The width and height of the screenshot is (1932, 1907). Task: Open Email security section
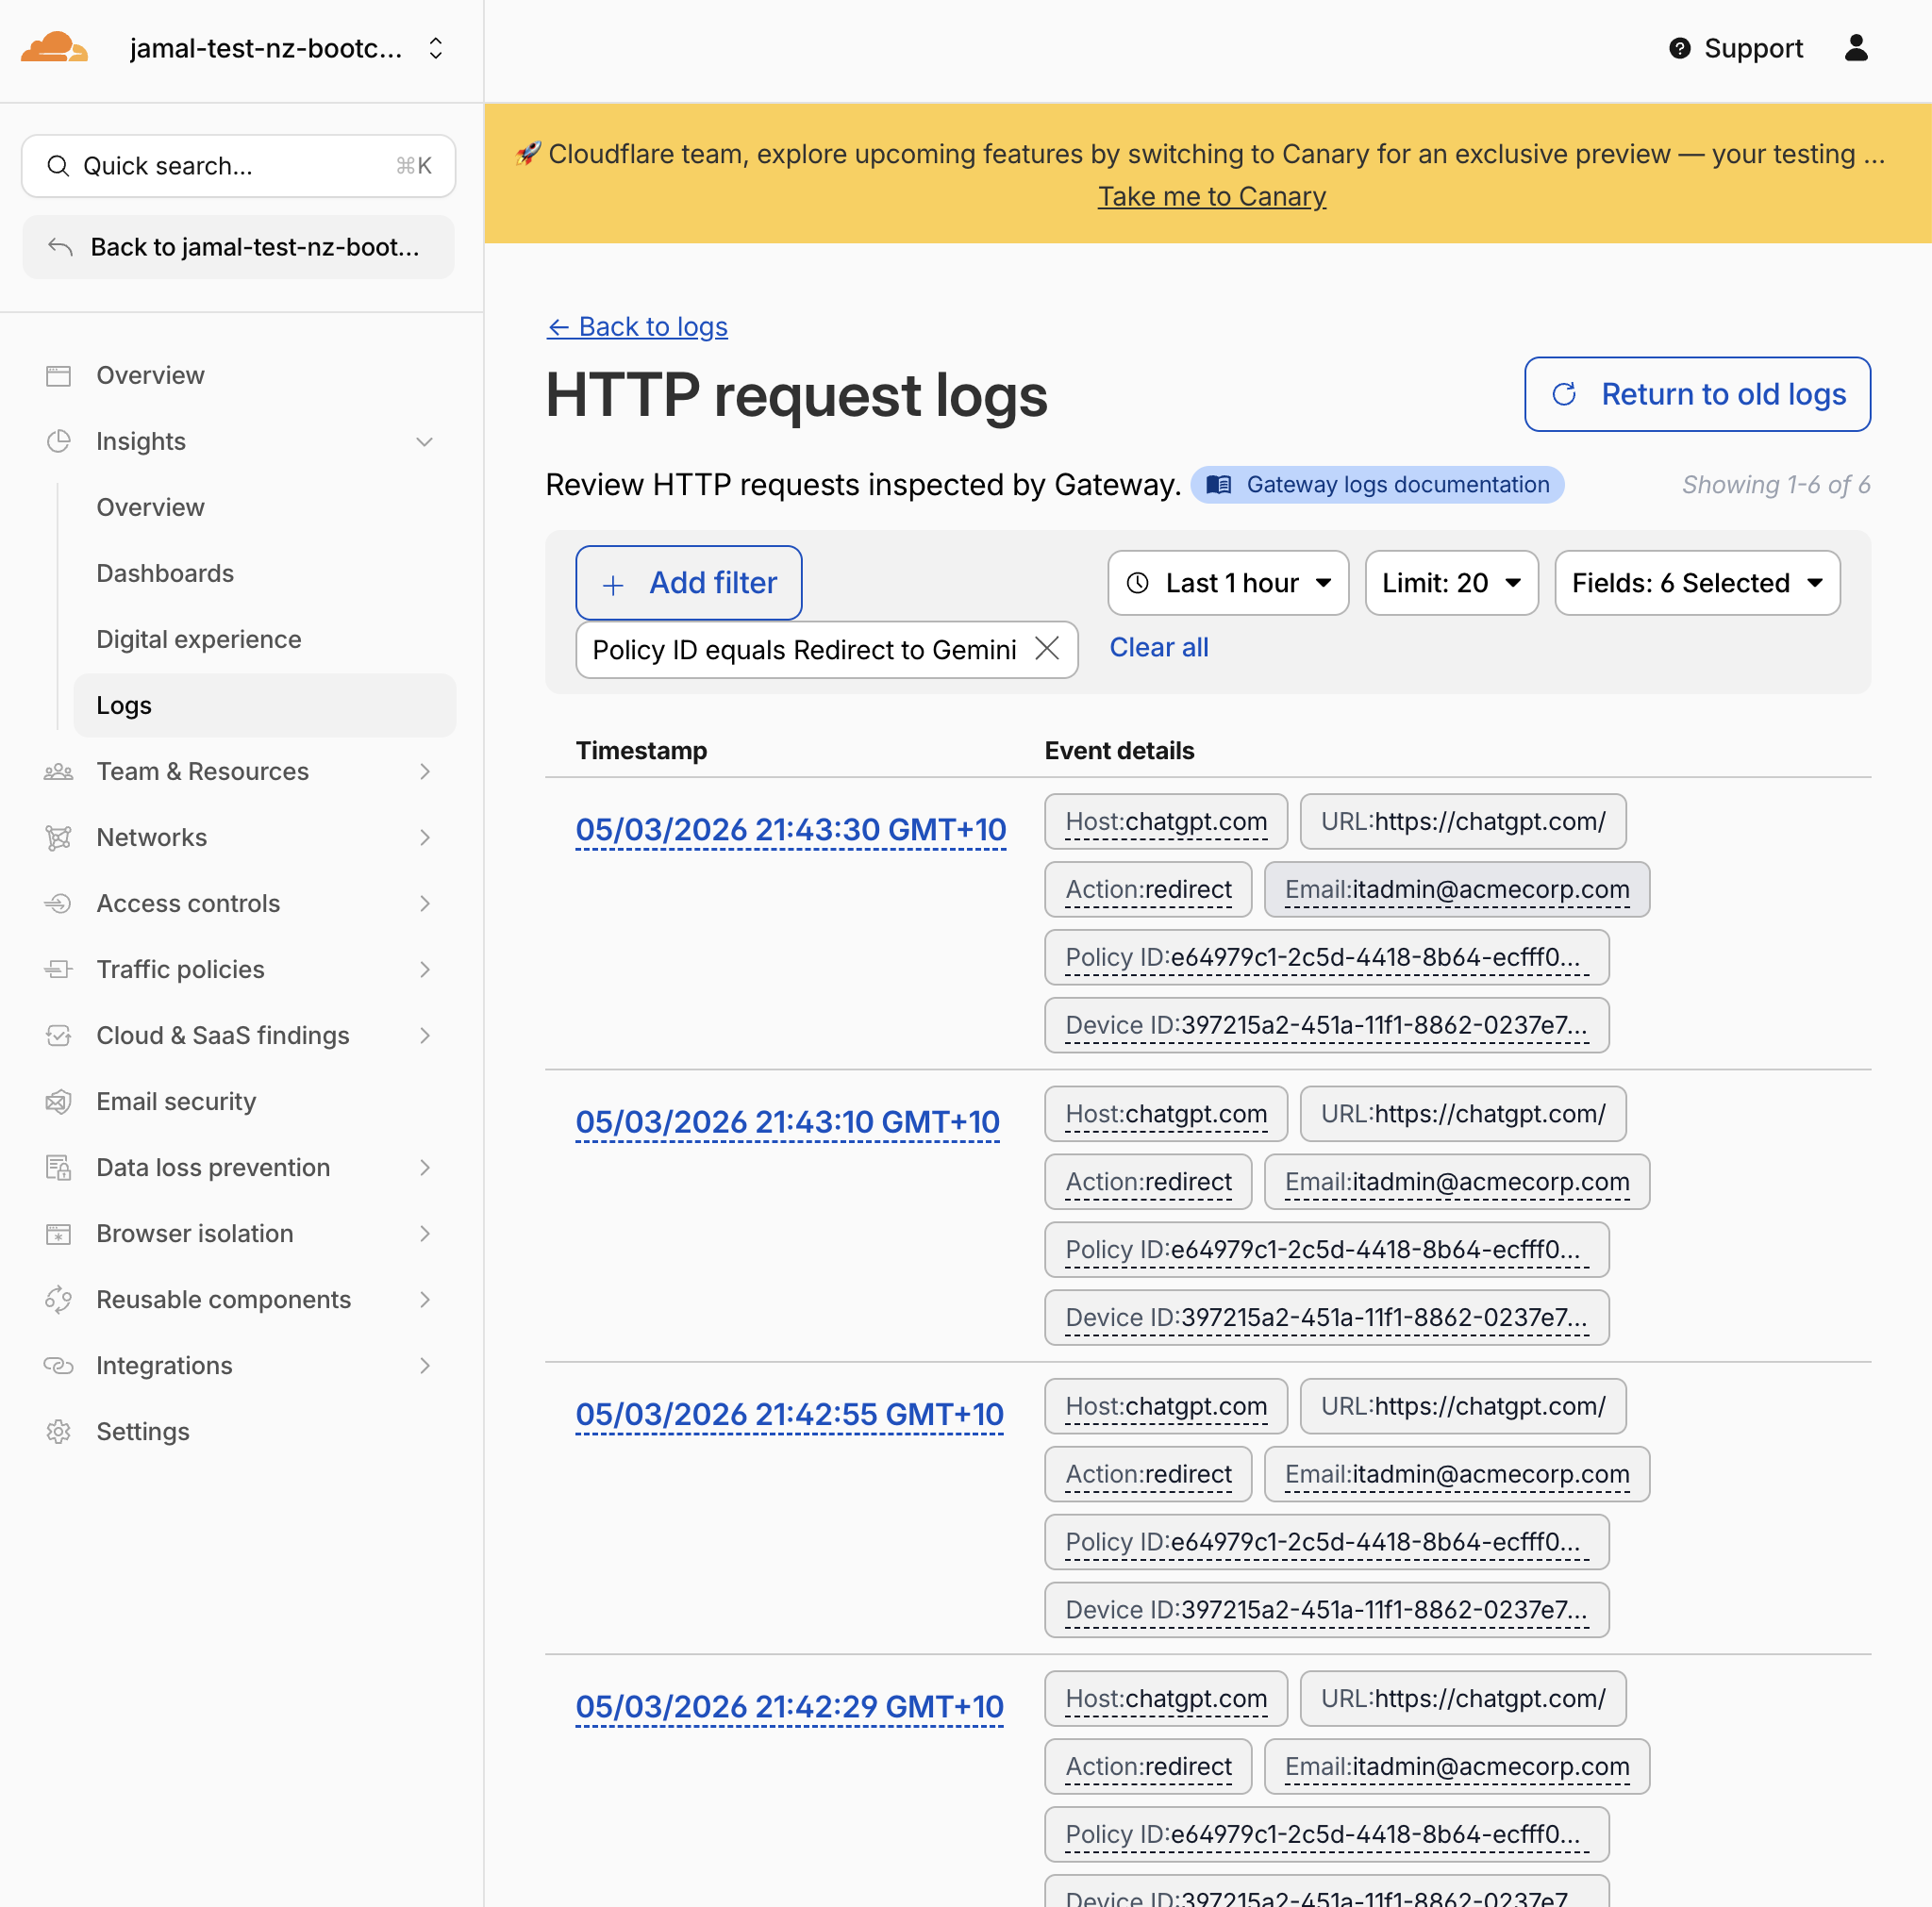pos(176,1101)
